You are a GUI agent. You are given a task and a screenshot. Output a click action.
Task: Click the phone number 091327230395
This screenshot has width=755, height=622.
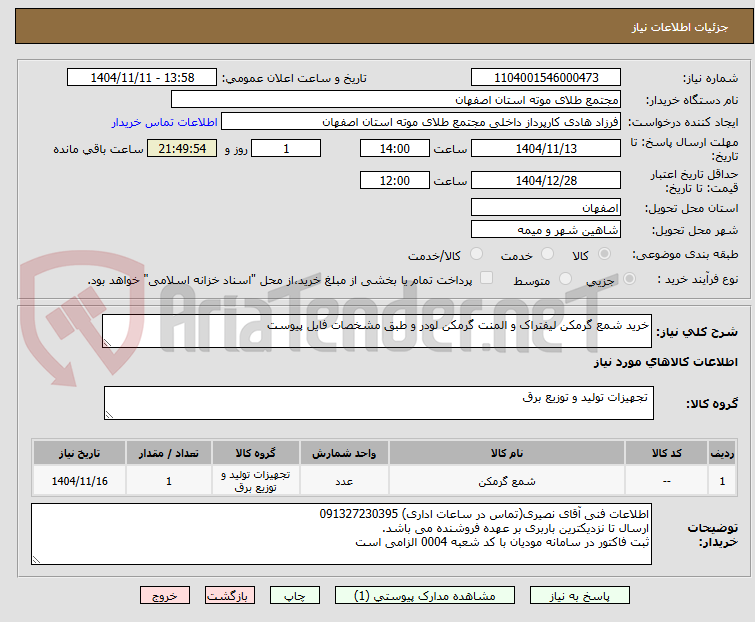tap(359, 514)
